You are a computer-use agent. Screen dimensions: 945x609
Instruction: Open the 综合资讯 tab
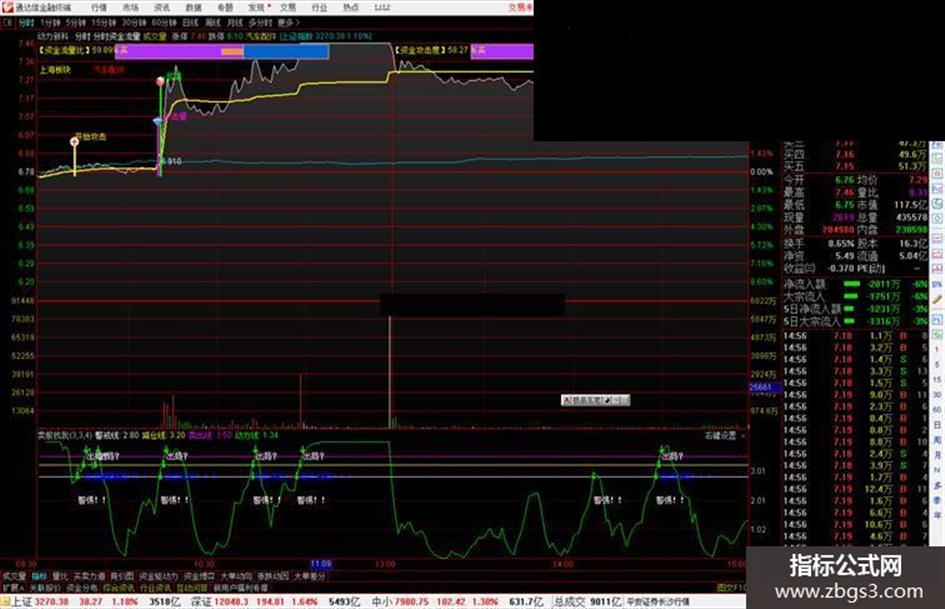(x=119, y=587)
